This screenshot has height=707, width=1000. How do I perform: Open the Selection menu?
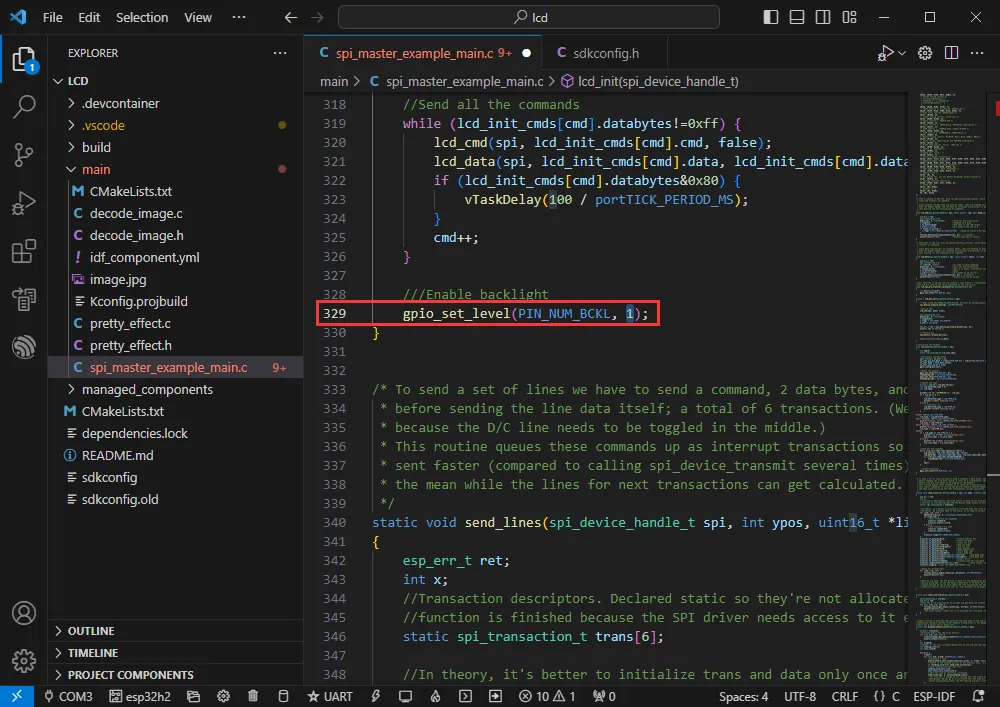142,17
